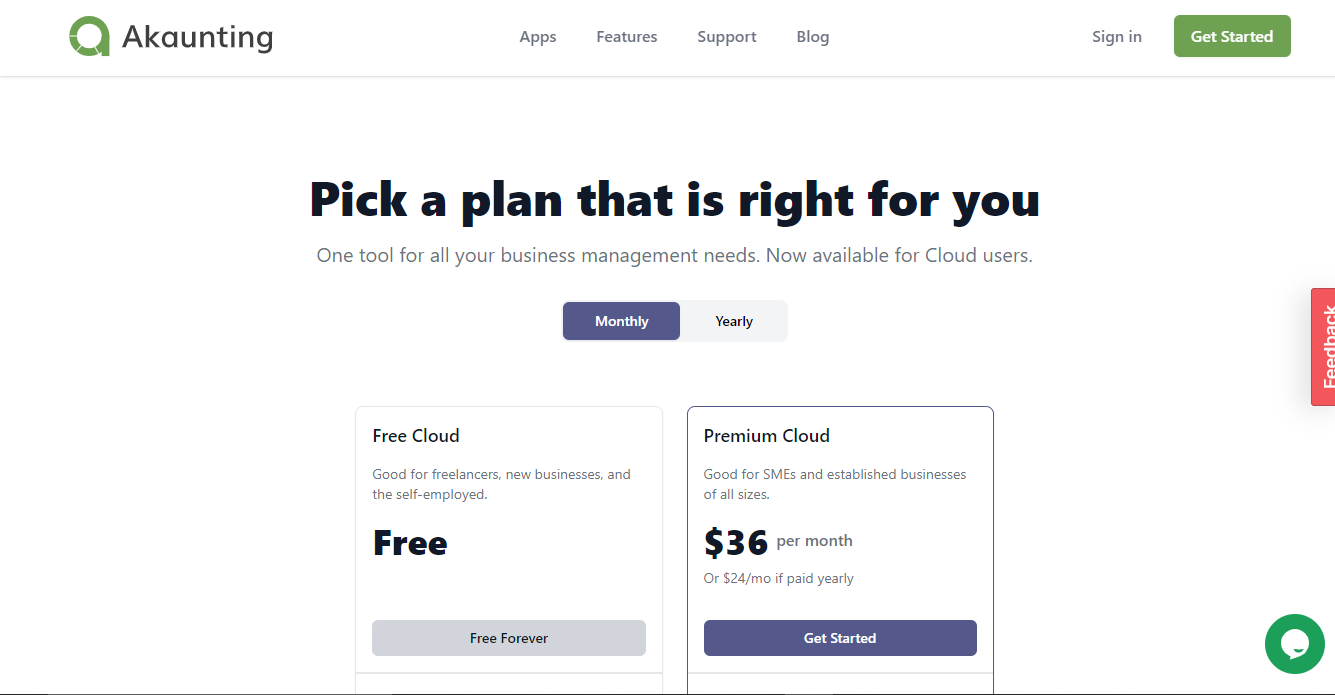Switch billing toggle to Yearly
This screenshot has width=1335, height=695.
pyautogui.click(x=733, y=321)
